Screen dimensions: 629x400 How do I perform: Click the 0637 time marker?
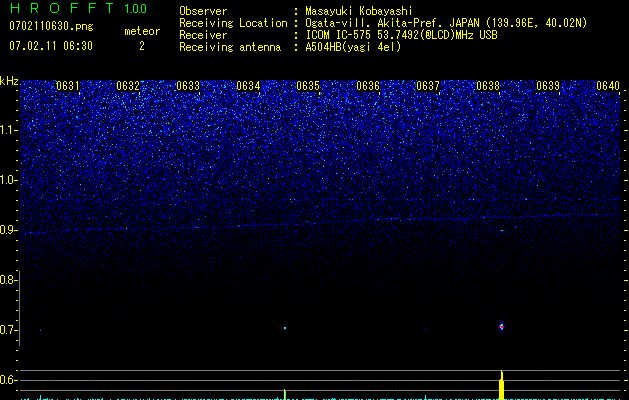coord(428,86)
